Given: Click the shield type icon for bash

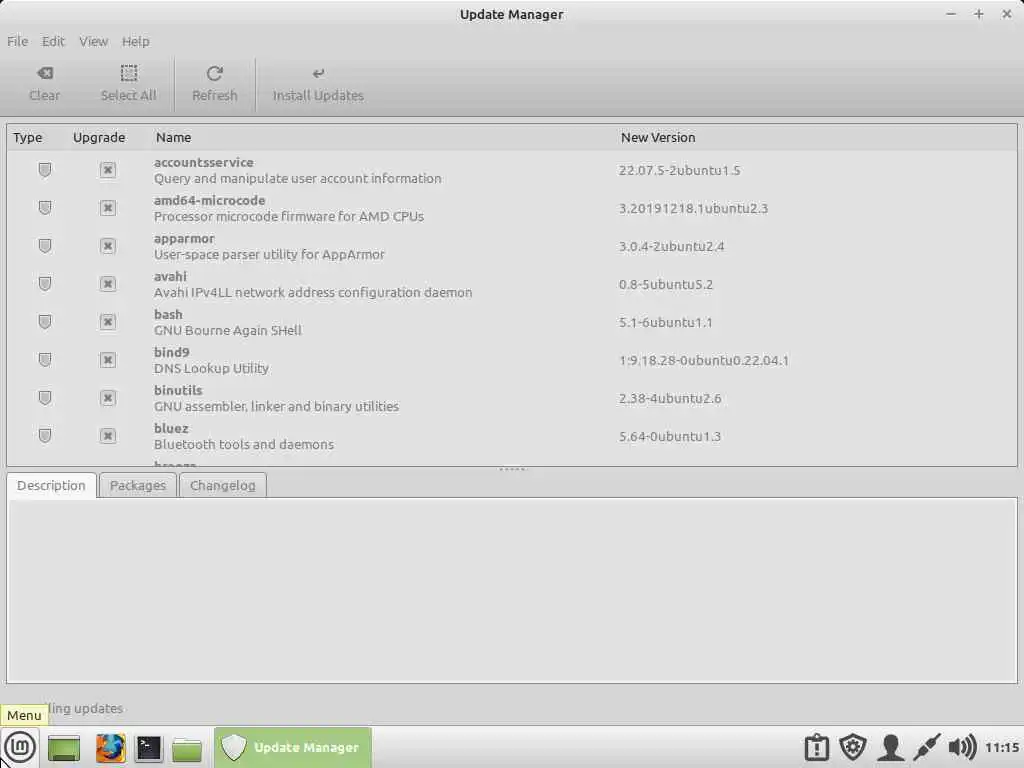Looking at the screenshot, I should click(44, 322).
